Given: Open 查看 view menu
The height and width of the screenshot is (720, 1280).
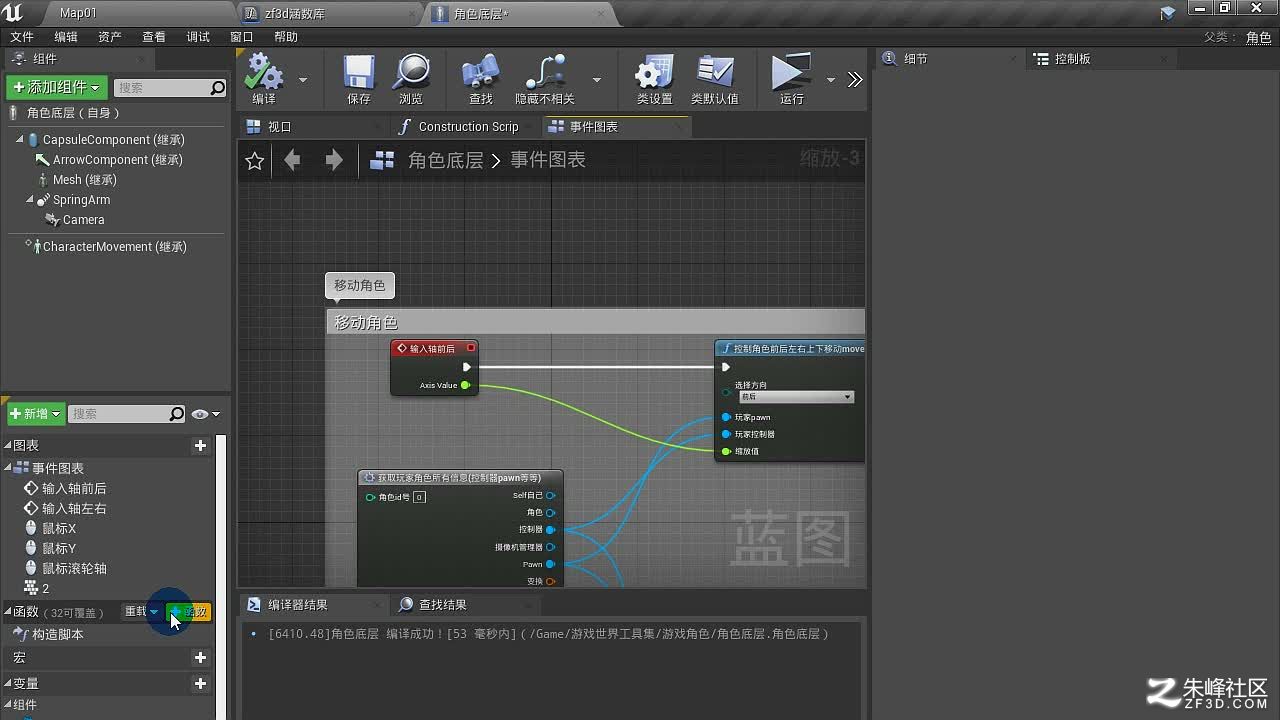Looking at the screenshot, I should 154,37.
